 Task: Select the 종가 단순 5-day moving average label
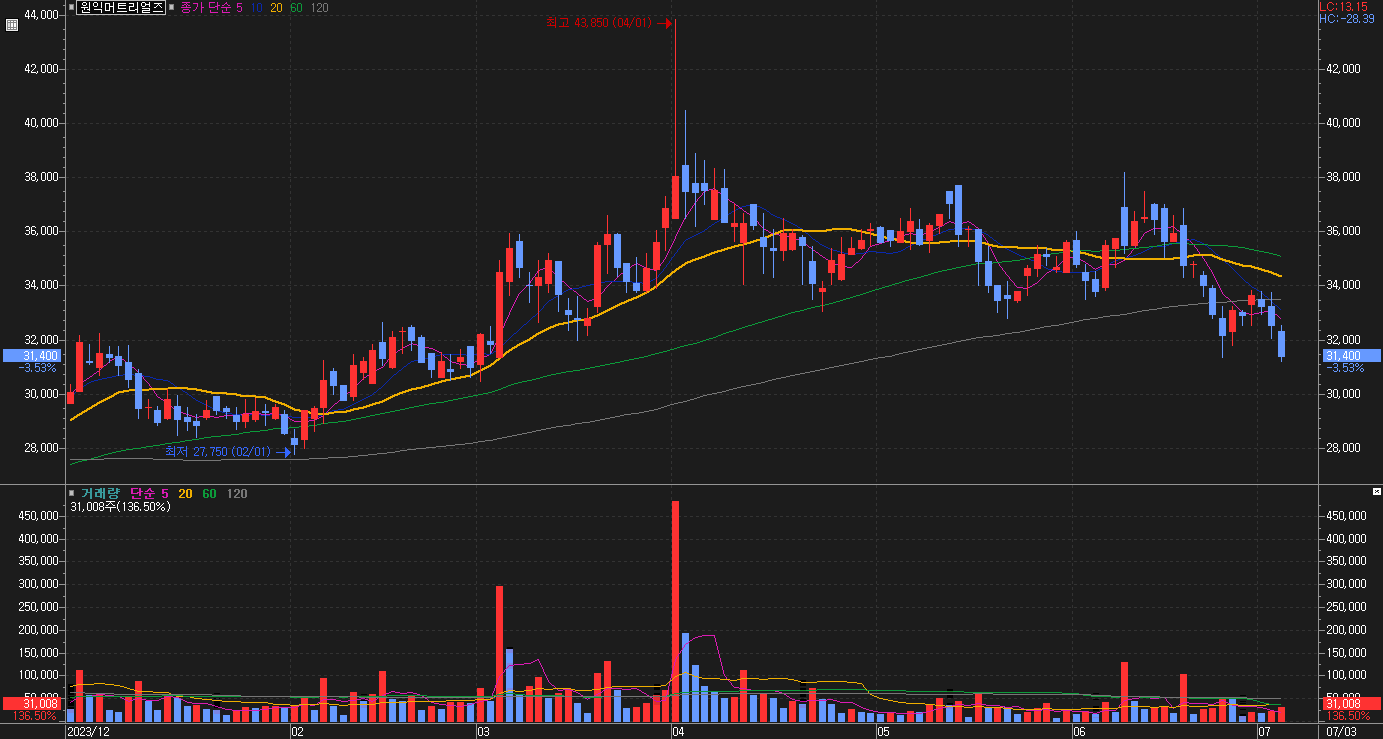pos(211,7)
